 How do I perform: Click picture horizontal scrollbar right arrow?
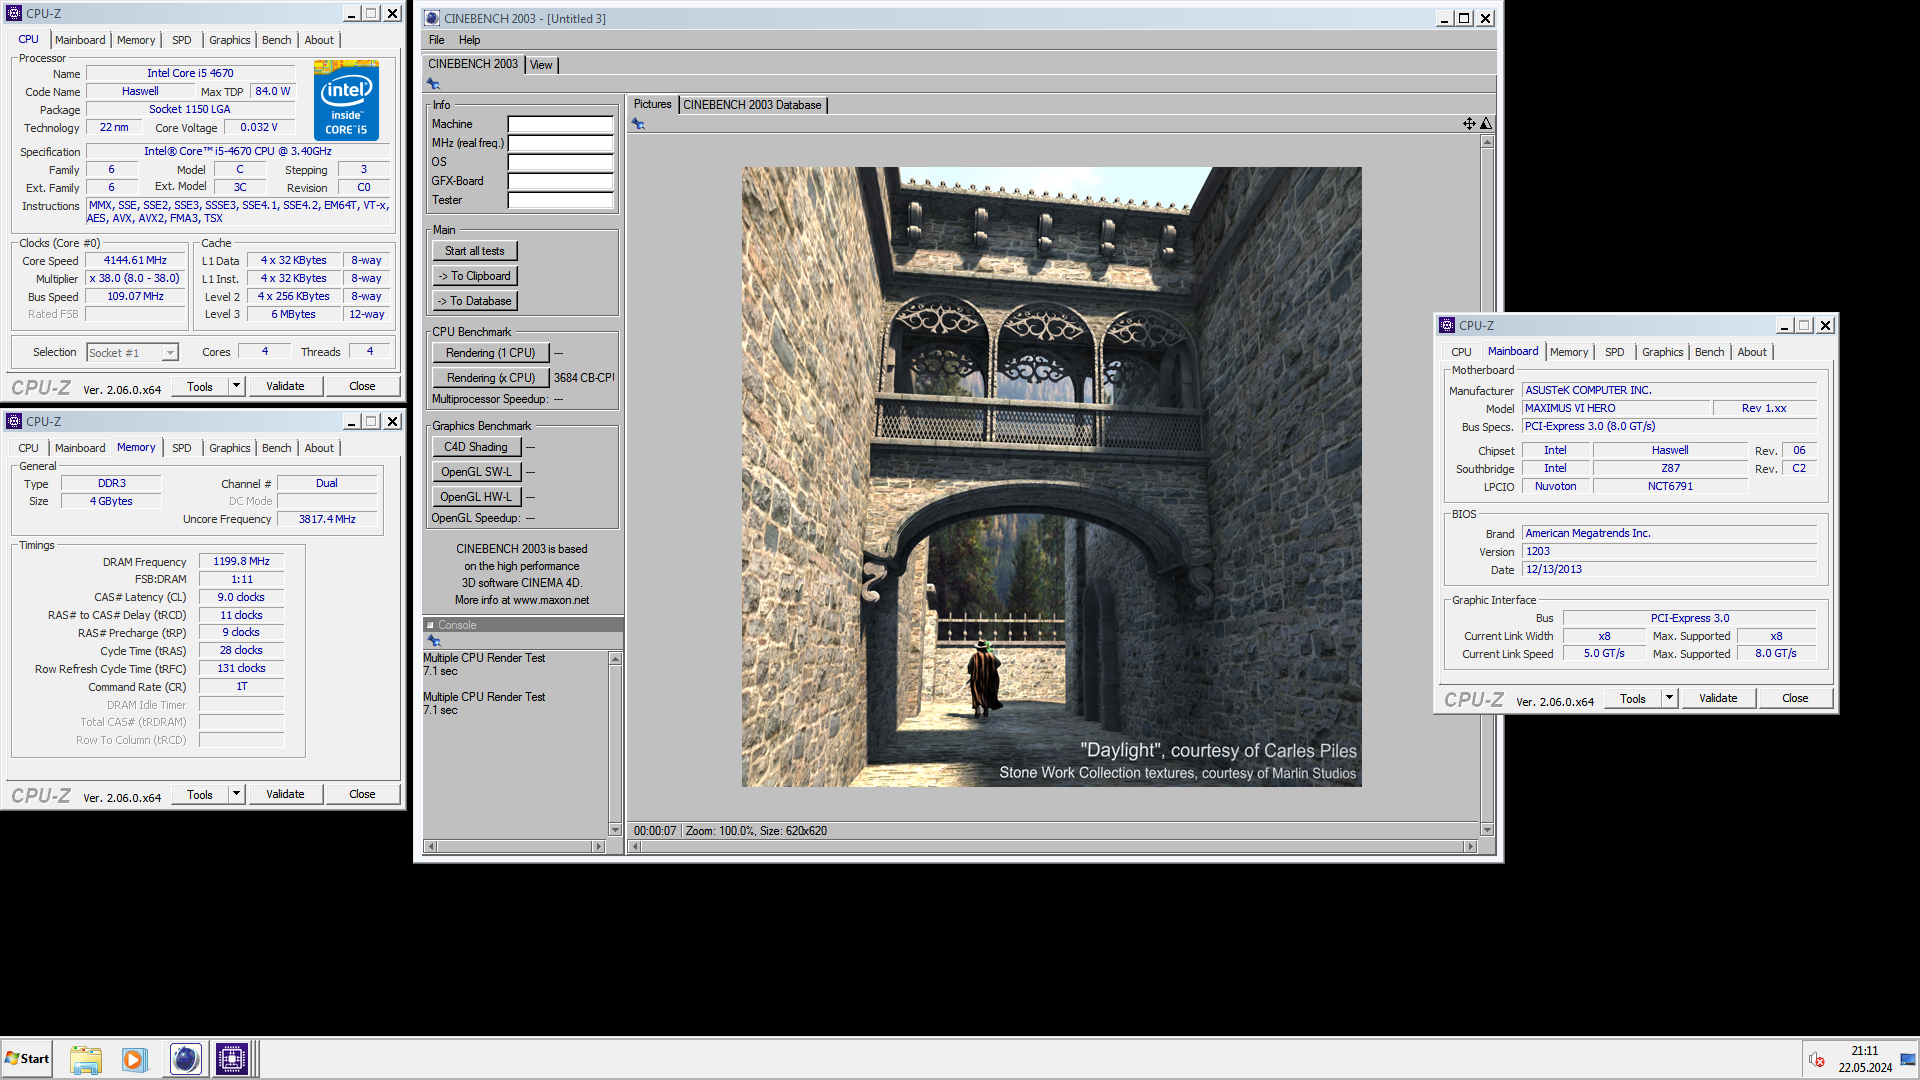click(x=1470, y=847)
